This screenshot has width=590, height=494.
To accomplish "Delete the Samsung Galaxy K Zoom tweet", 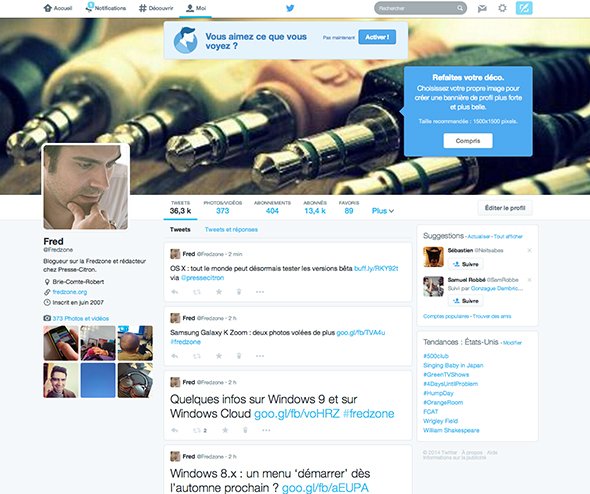I will [x=239, y=356].
